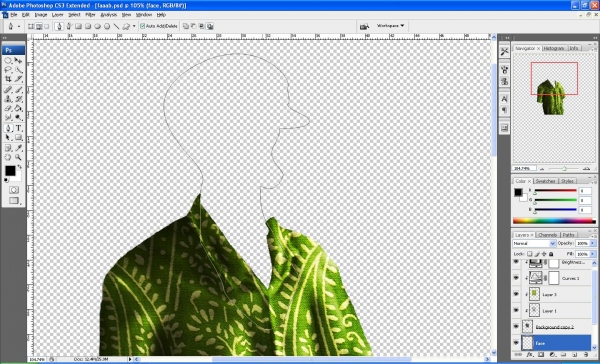Select the Zoom tool
This screenshot has width=600, height=364.
pyautogui.click(x=18, y=157)
